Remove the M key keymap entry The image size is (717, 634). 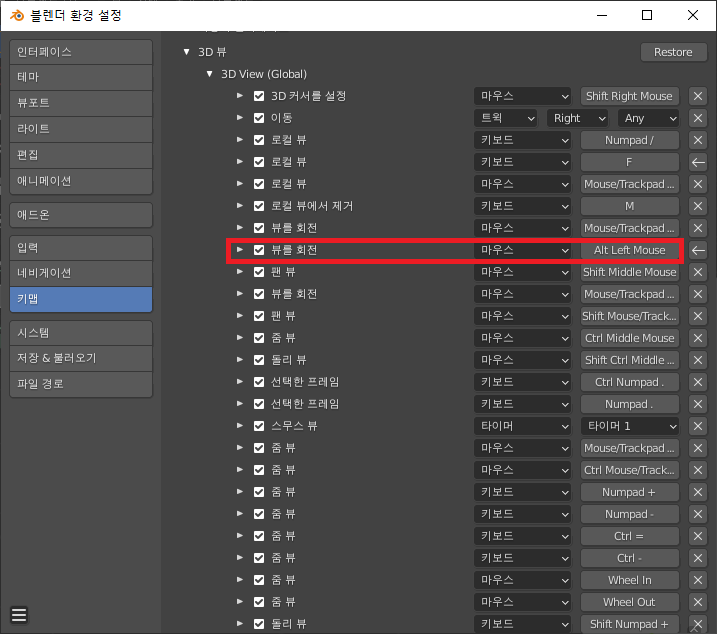698,206
